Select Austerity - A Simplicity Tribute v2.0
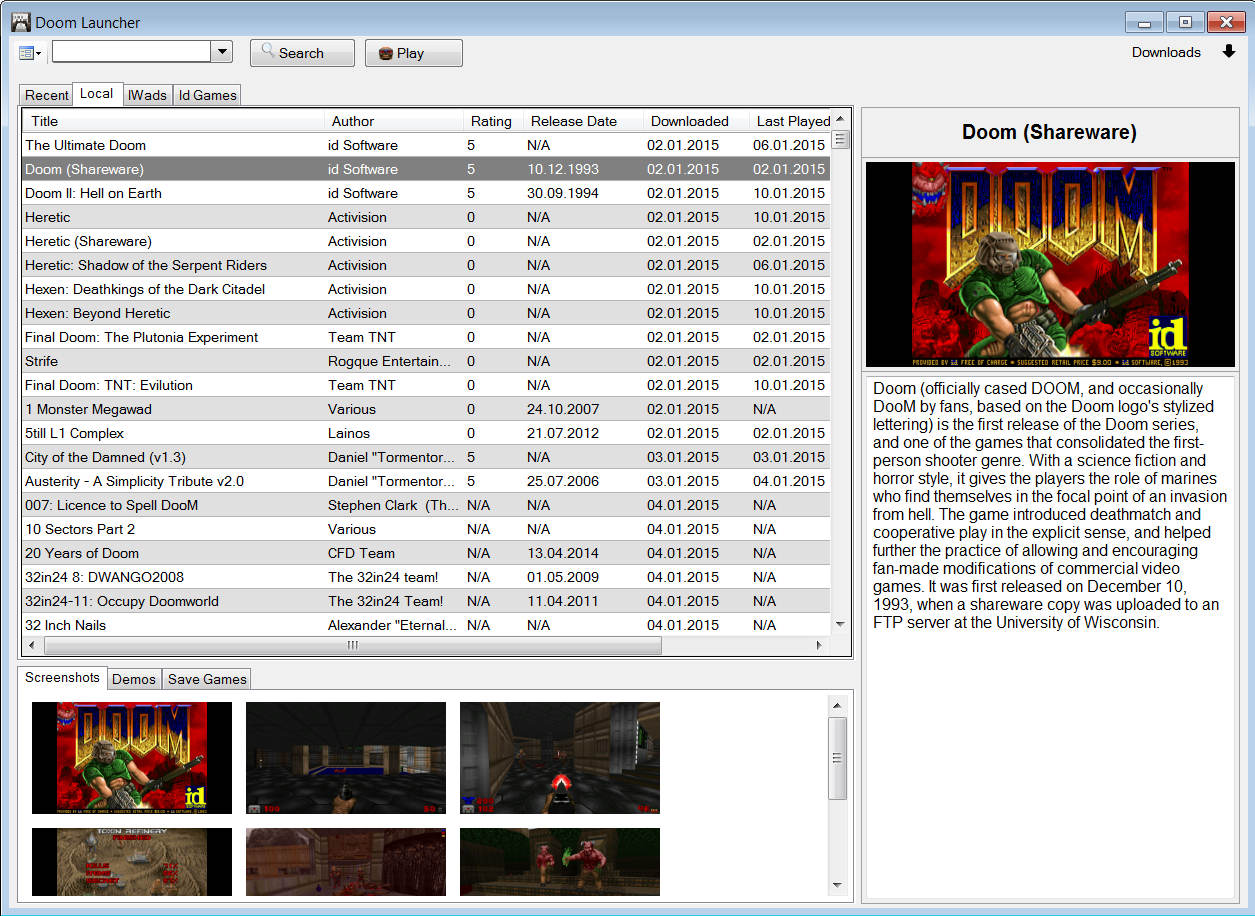 coord(427,481)
